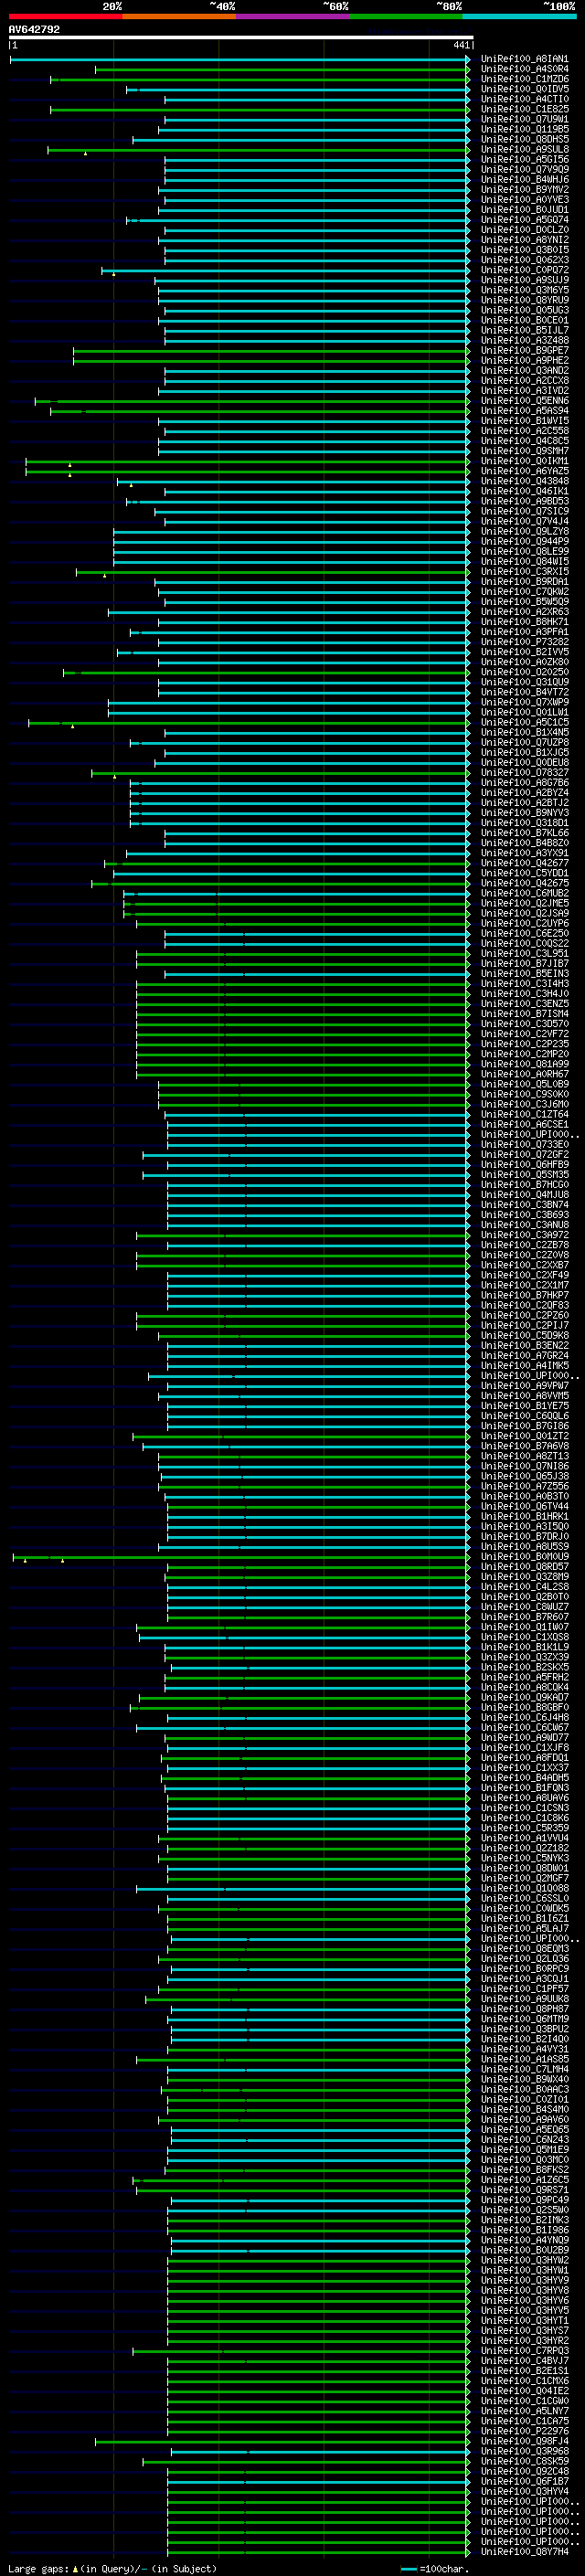
Task: Click the UniRef100_A5AS94 label
Action: (525, 411)
